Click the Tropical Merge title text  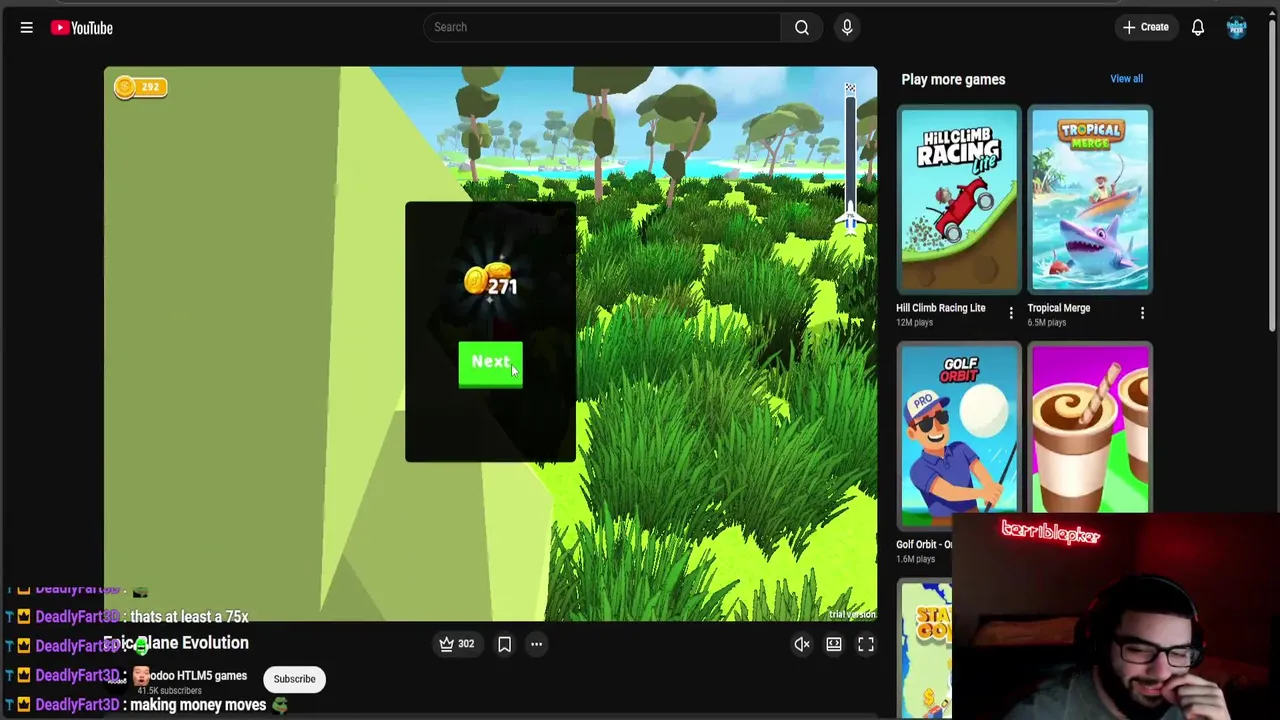pos(1058,308)
